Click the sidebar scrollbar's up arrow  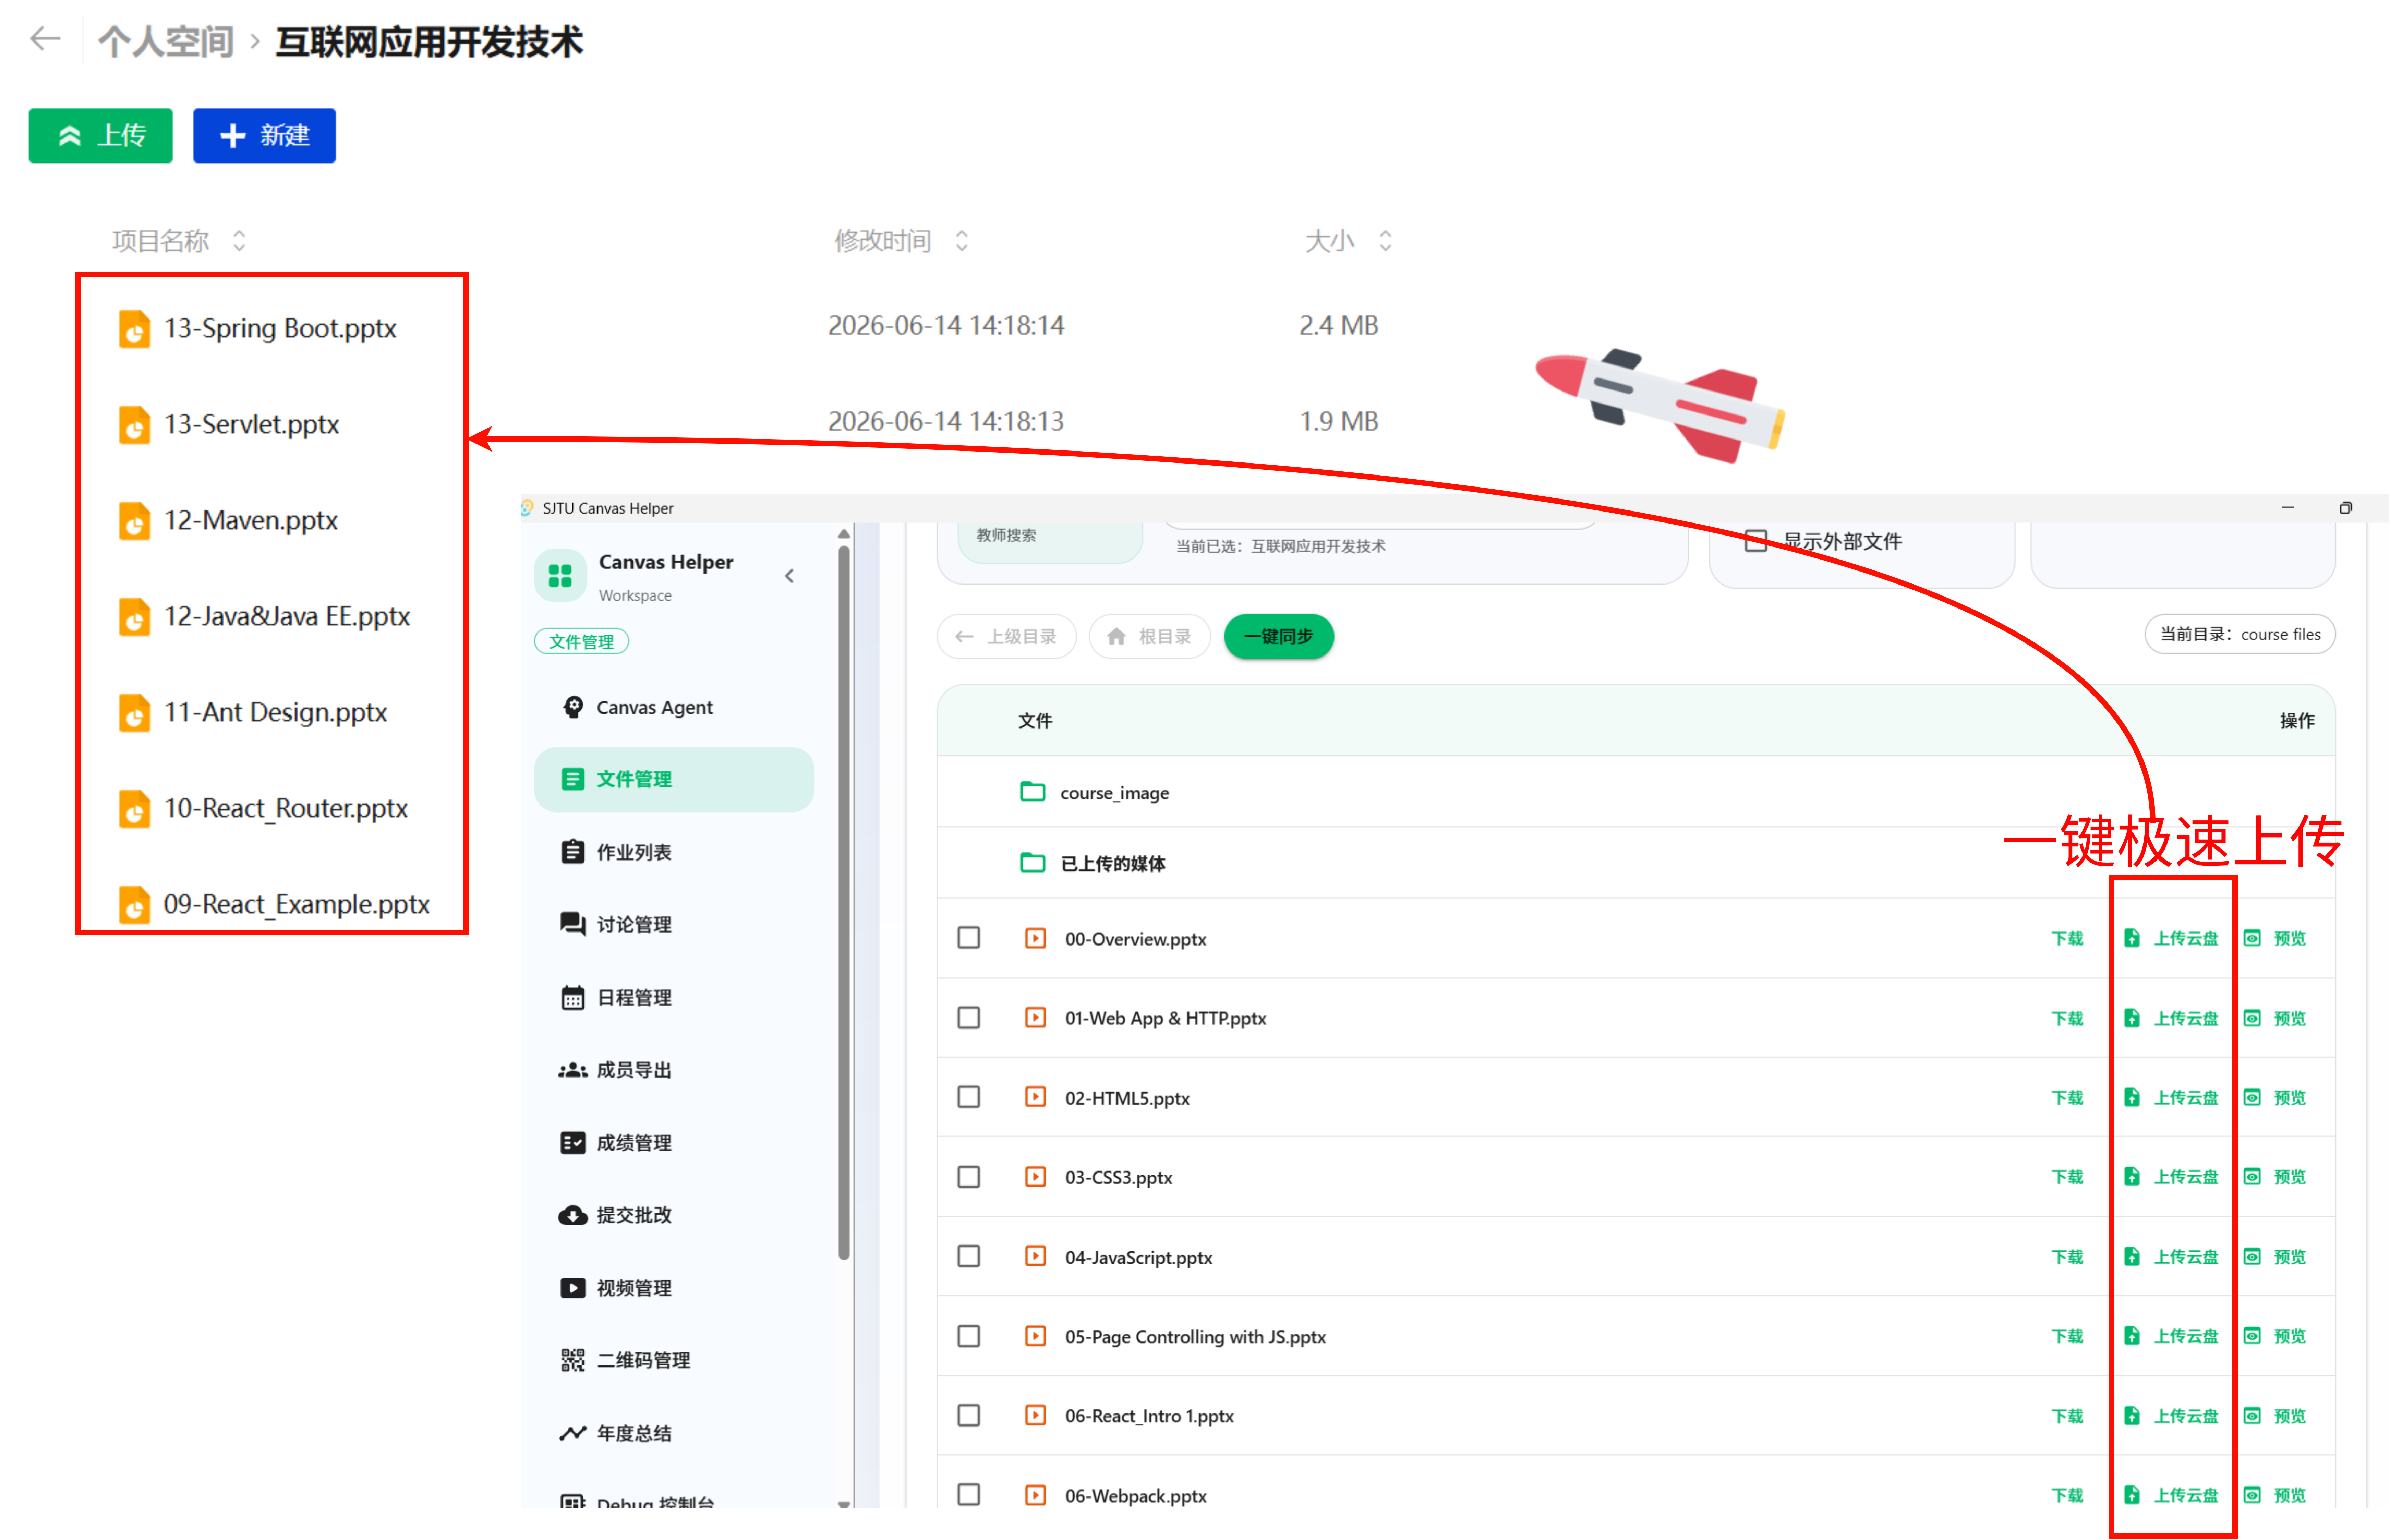pos(844,534)
